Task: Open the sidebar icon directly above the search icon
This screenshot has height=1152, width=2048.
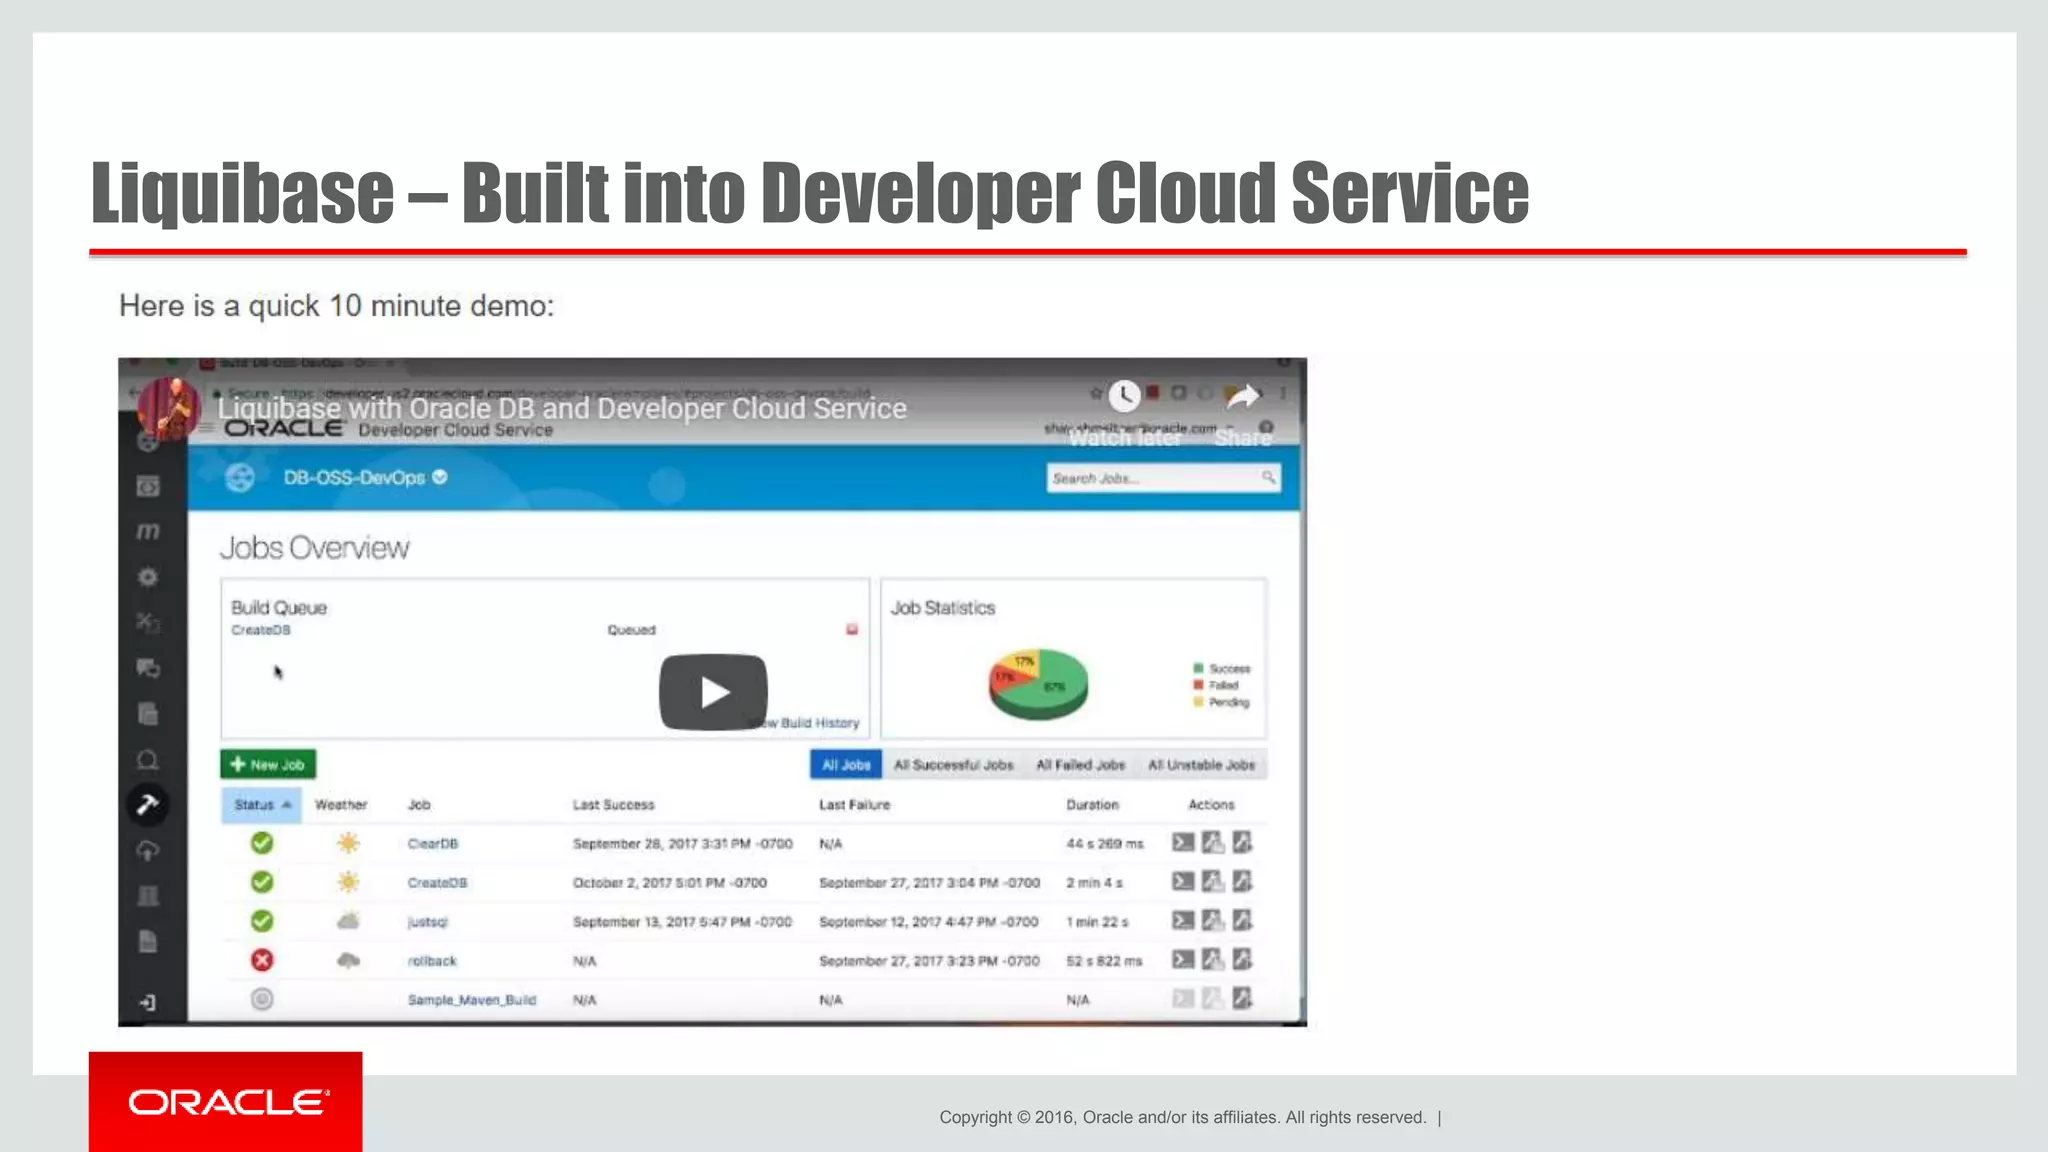Action: coord(148,714)
